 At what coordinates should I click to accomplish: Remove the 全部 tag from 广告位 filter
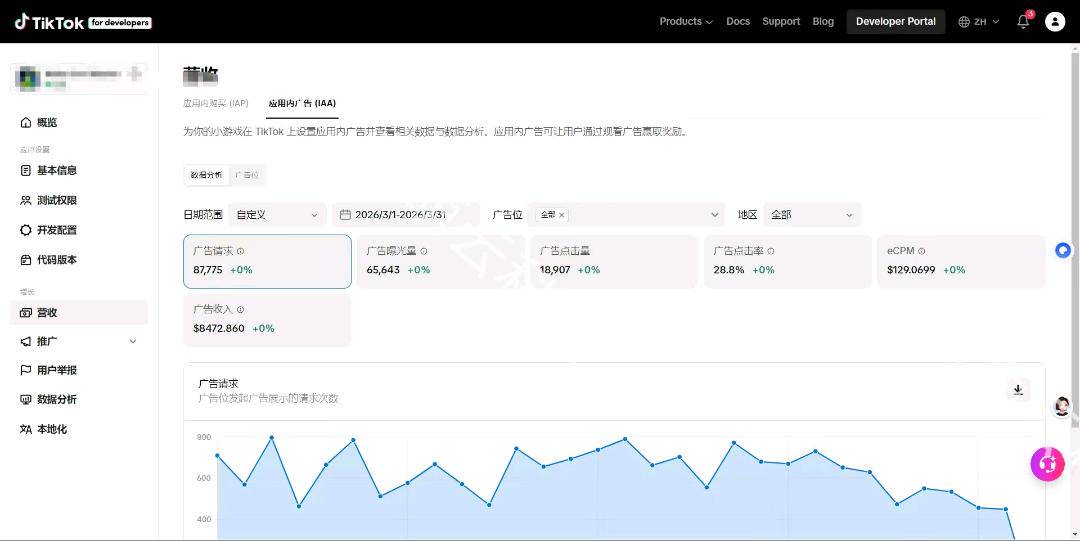click(562, 215)
